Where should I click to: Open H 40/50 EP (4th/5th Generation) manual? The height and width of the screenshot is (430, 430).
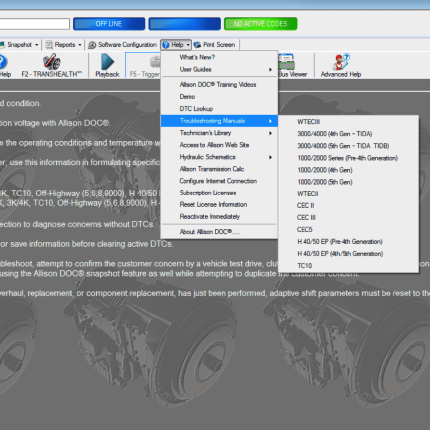(x=348, y=254)
